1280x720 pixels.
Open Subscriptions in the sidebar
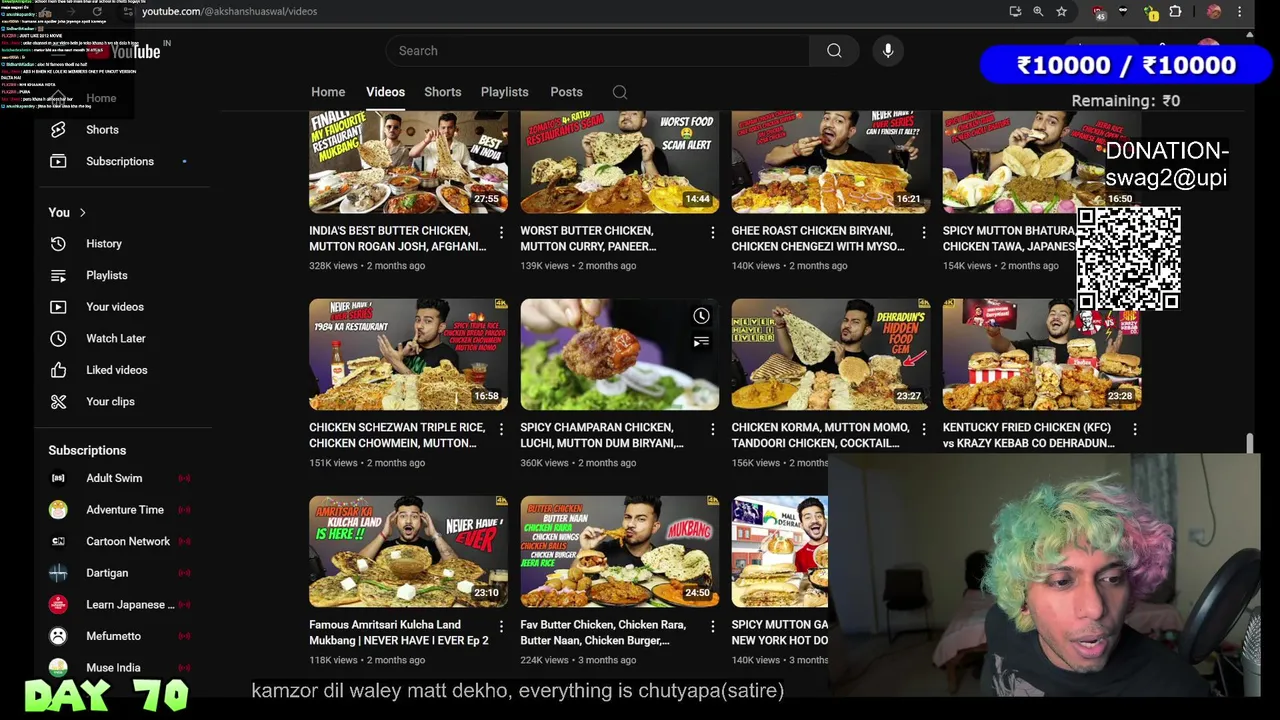119,161
